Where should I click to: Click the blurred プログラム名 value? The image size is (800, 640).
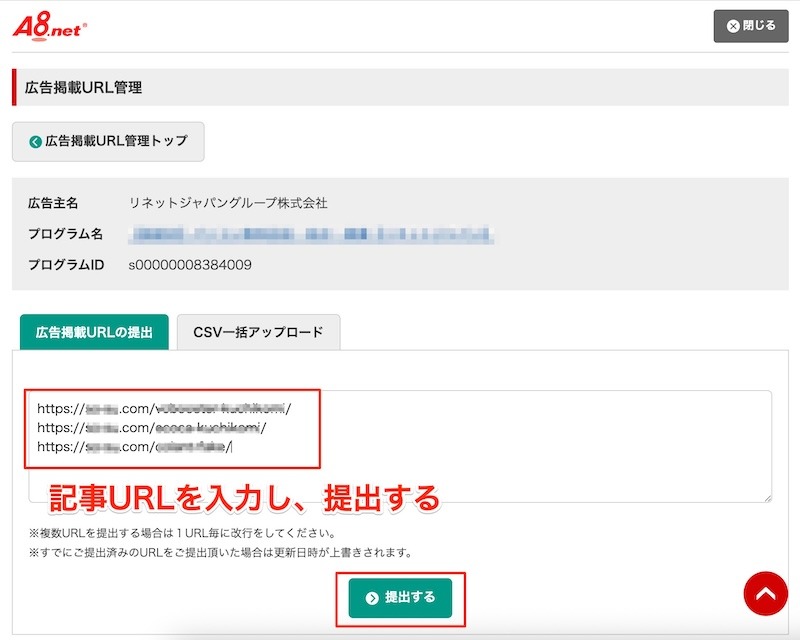(x=312, y=234)
